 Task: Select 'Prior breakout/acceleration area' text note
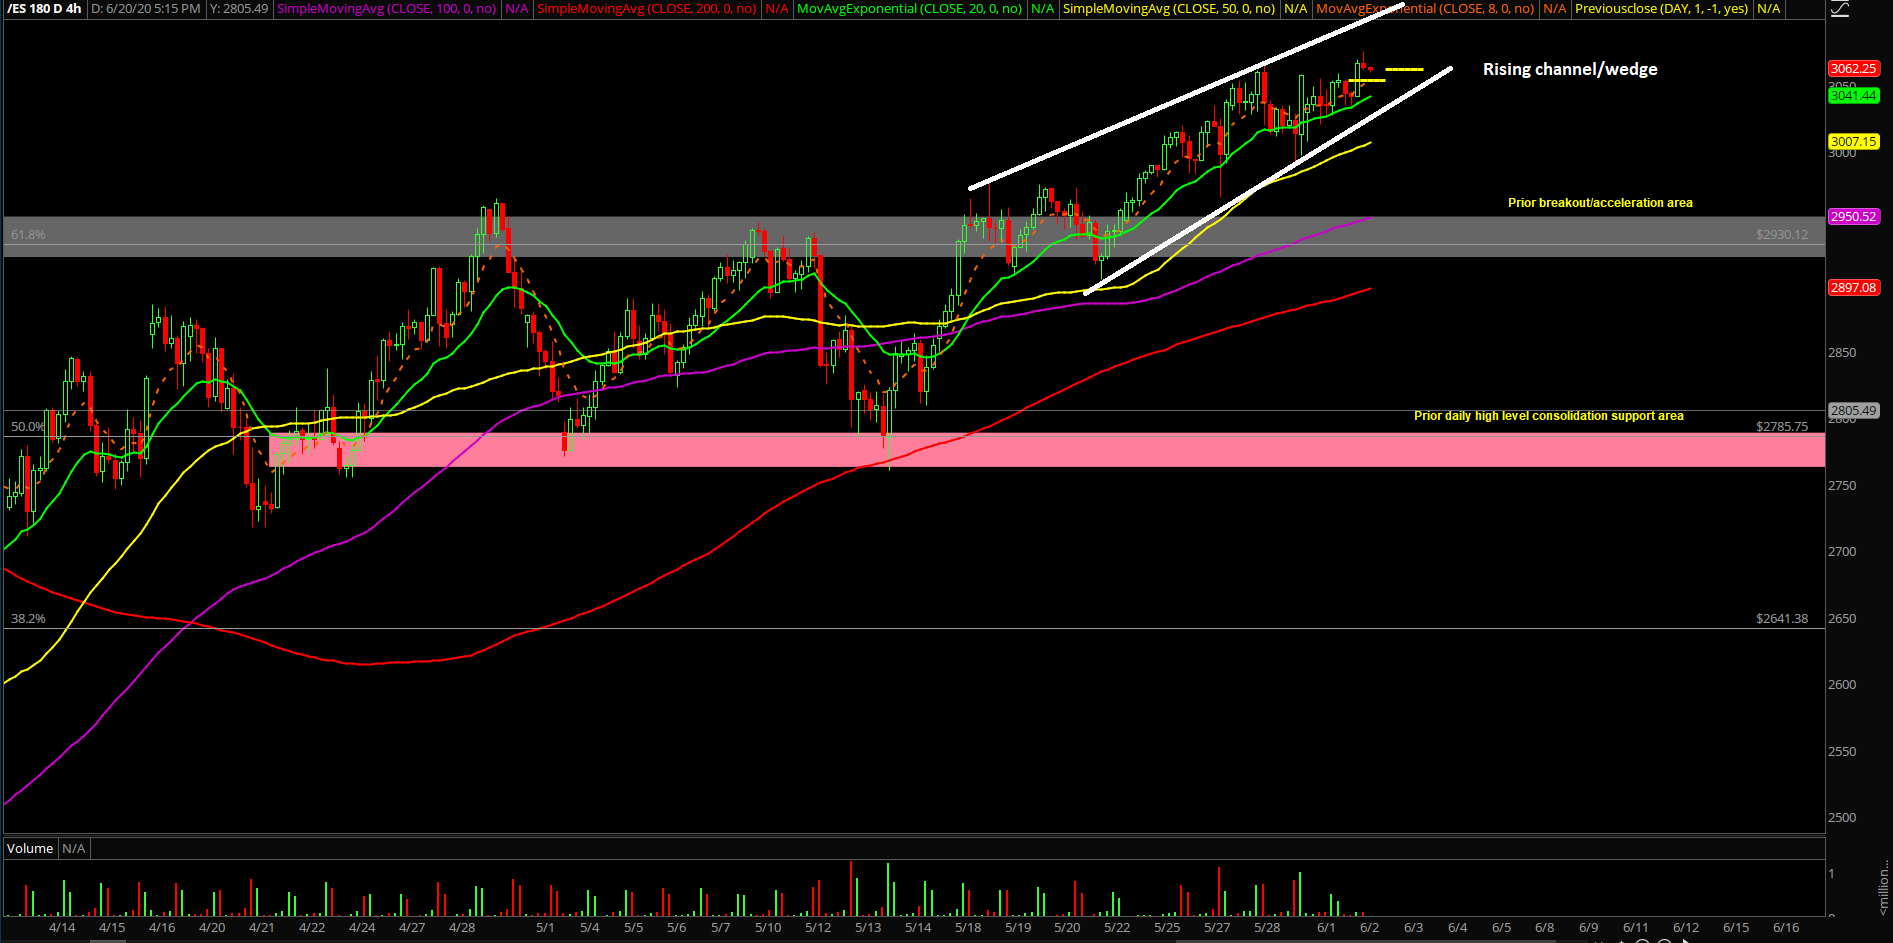(1600, 203)
